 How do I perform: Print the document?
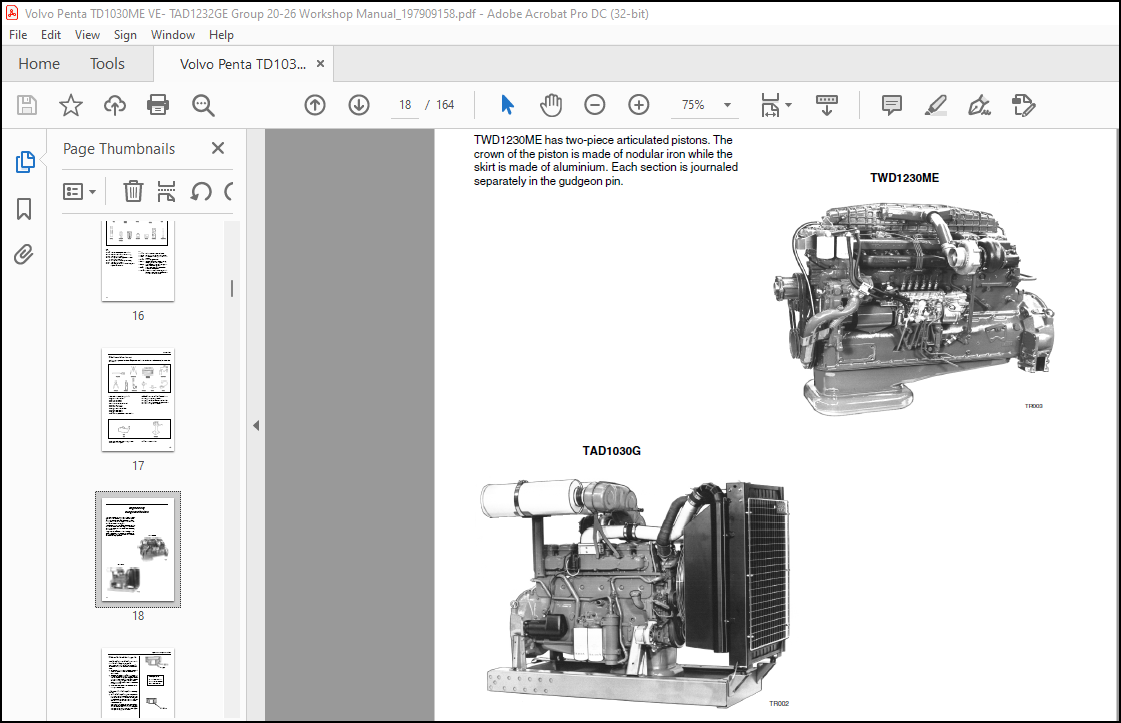pos(158,105)
